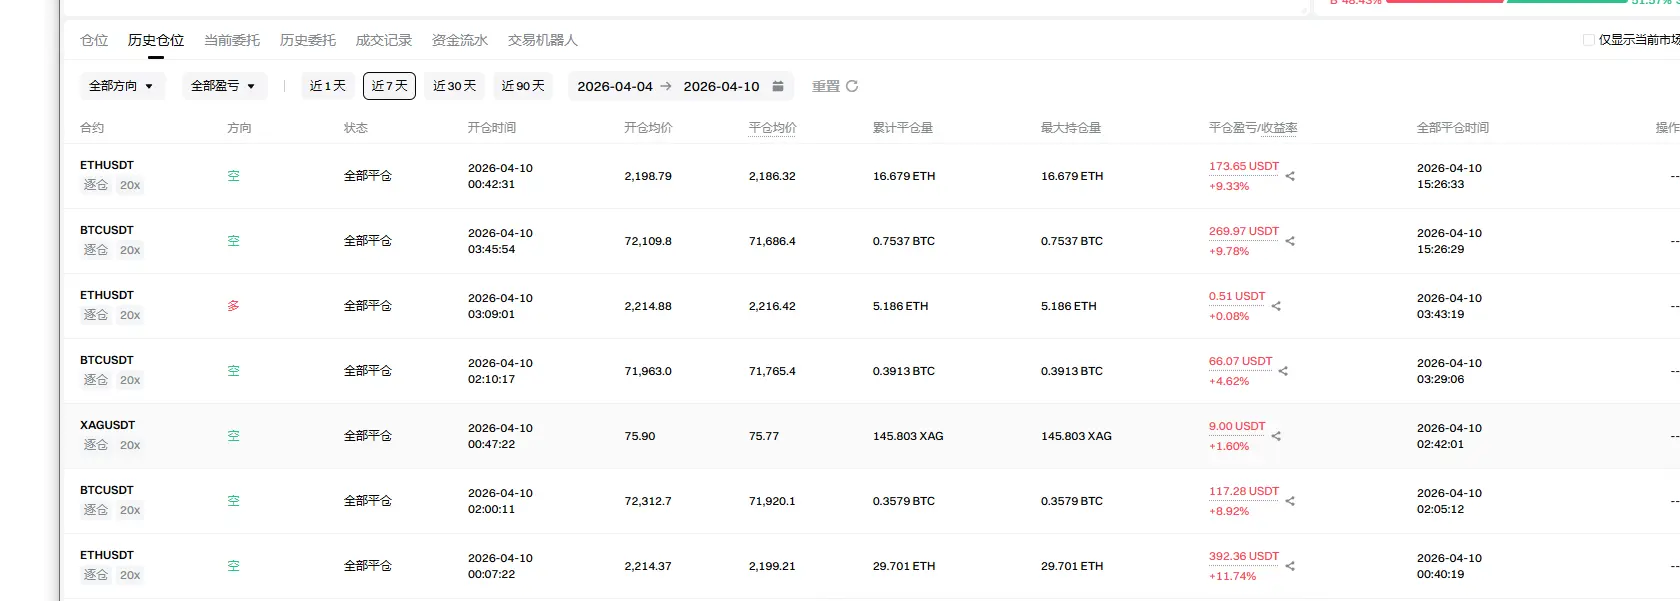
Task: Click the 平仓盈亏/收益率 column header
Action: 1253,128
